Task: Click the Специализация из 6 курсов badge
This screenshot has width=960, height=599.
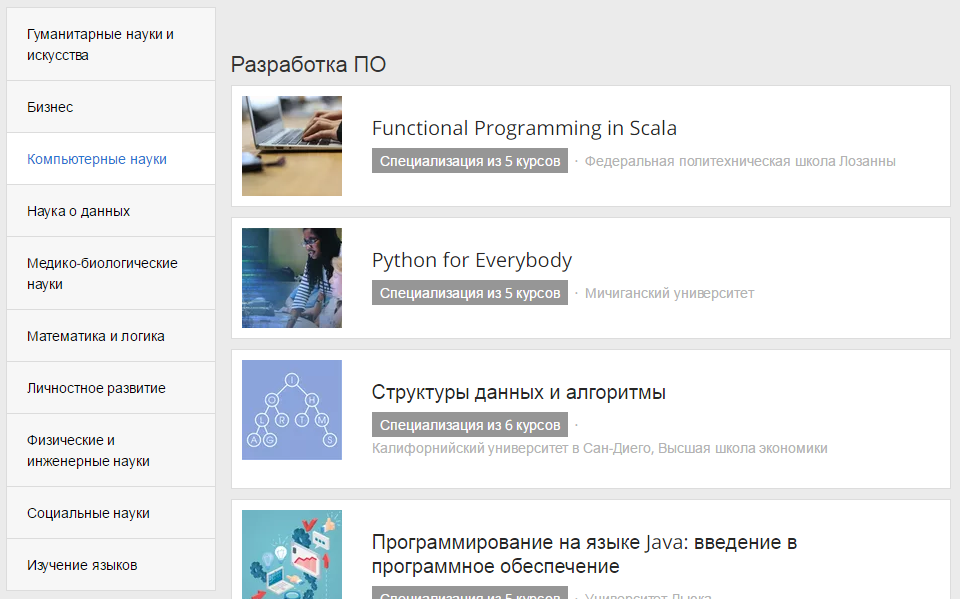Action: [x=469, y=424]
